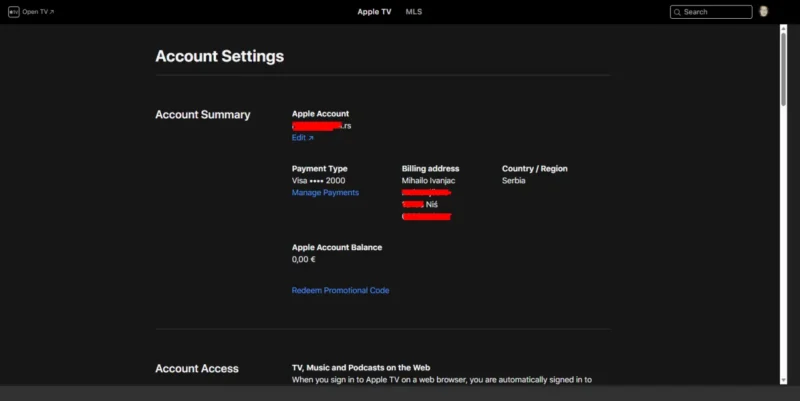Switch to the Apple TV tab
This screenshot has height=401, width=800.
(x=374, y=12)
